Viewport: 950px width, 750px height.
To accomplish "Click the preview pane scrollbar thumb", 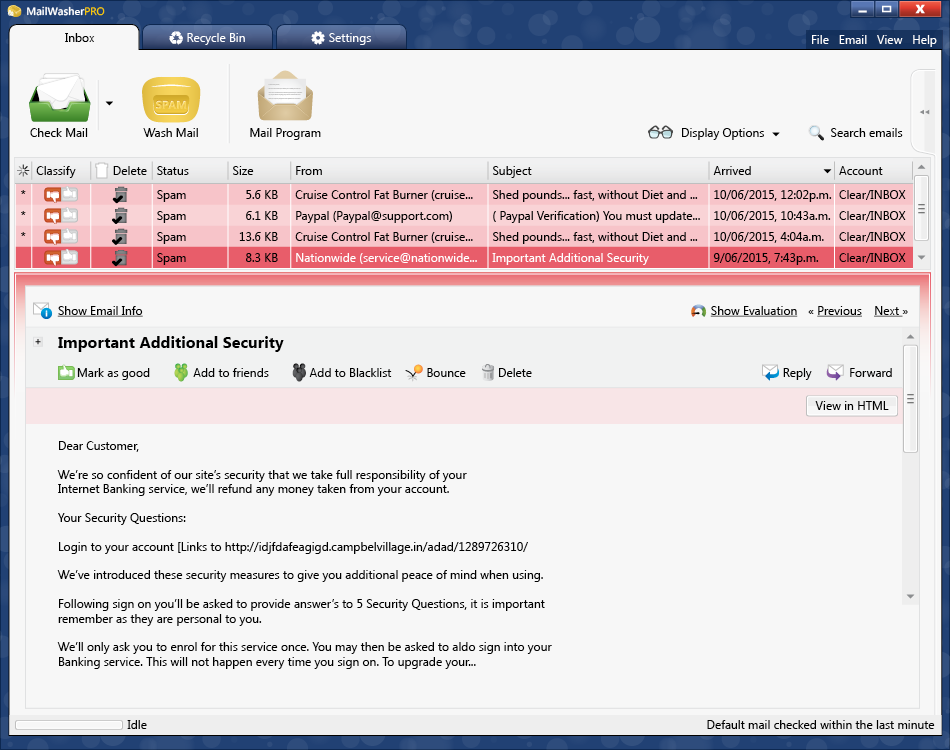I will (x=910, y=399).
